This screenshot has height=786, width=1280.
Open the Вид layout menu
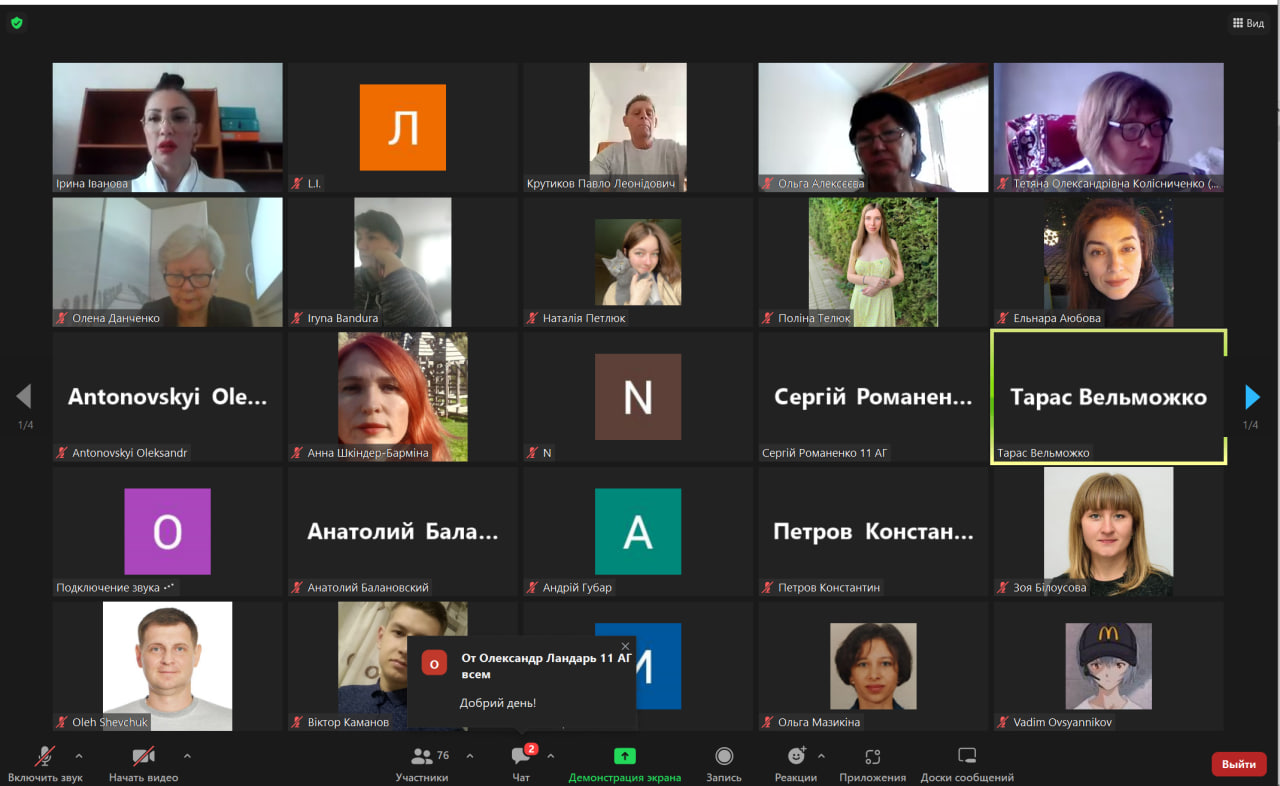(x=1248, y=23)
